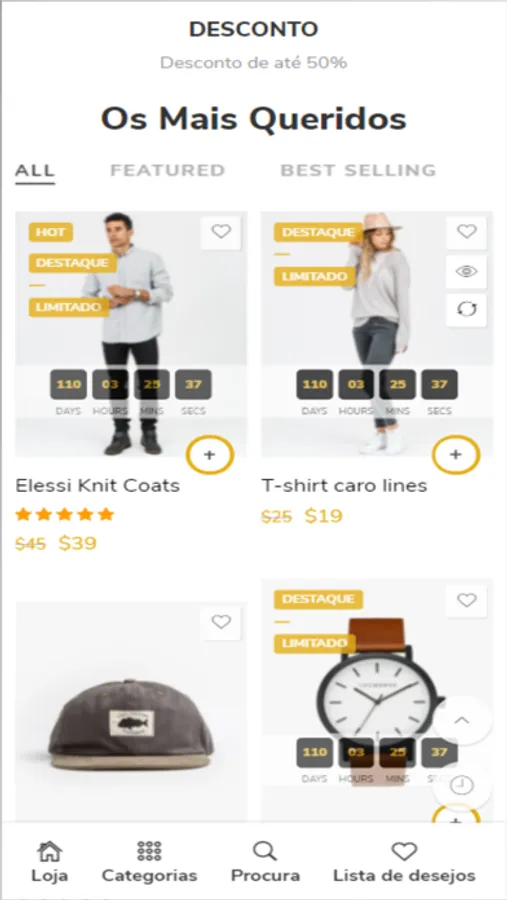The image size is (507, 900).
Task: Add Elessi Knit Coats via plus button
Action: pyautogui.click(x=210, y=455)
